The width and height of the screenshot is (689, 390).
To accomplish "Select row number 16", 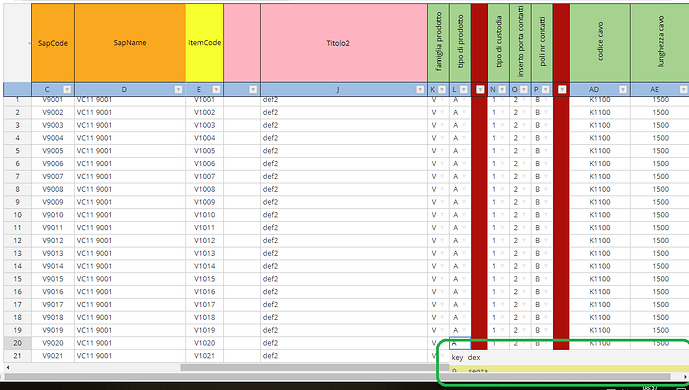I will (18, 292).
